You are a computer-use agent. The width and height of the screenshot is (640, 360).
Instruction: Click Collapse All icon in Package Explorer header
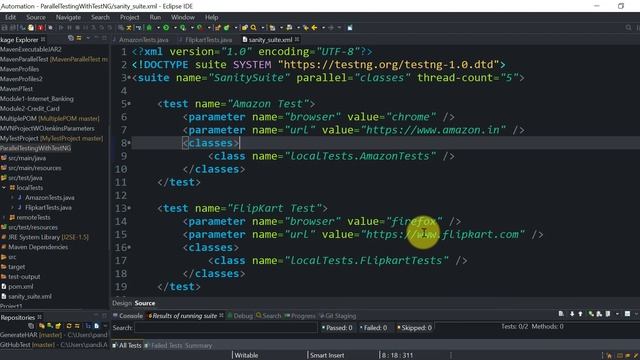click(71, 38)
